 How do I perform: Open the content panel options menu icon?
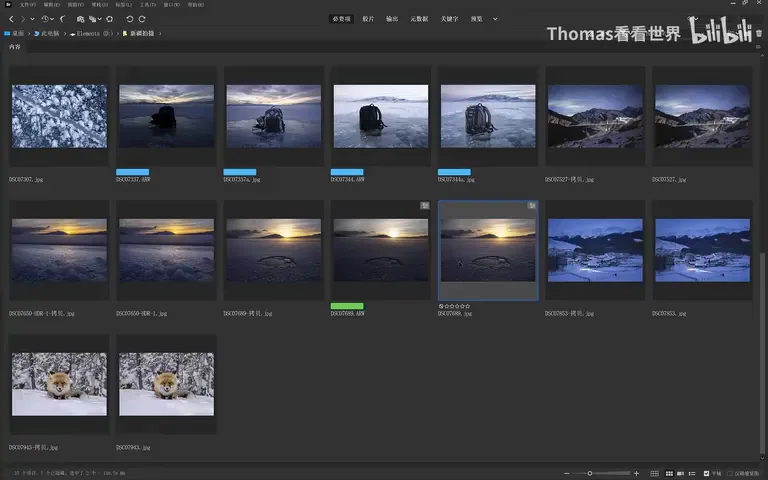coord(759,47)
